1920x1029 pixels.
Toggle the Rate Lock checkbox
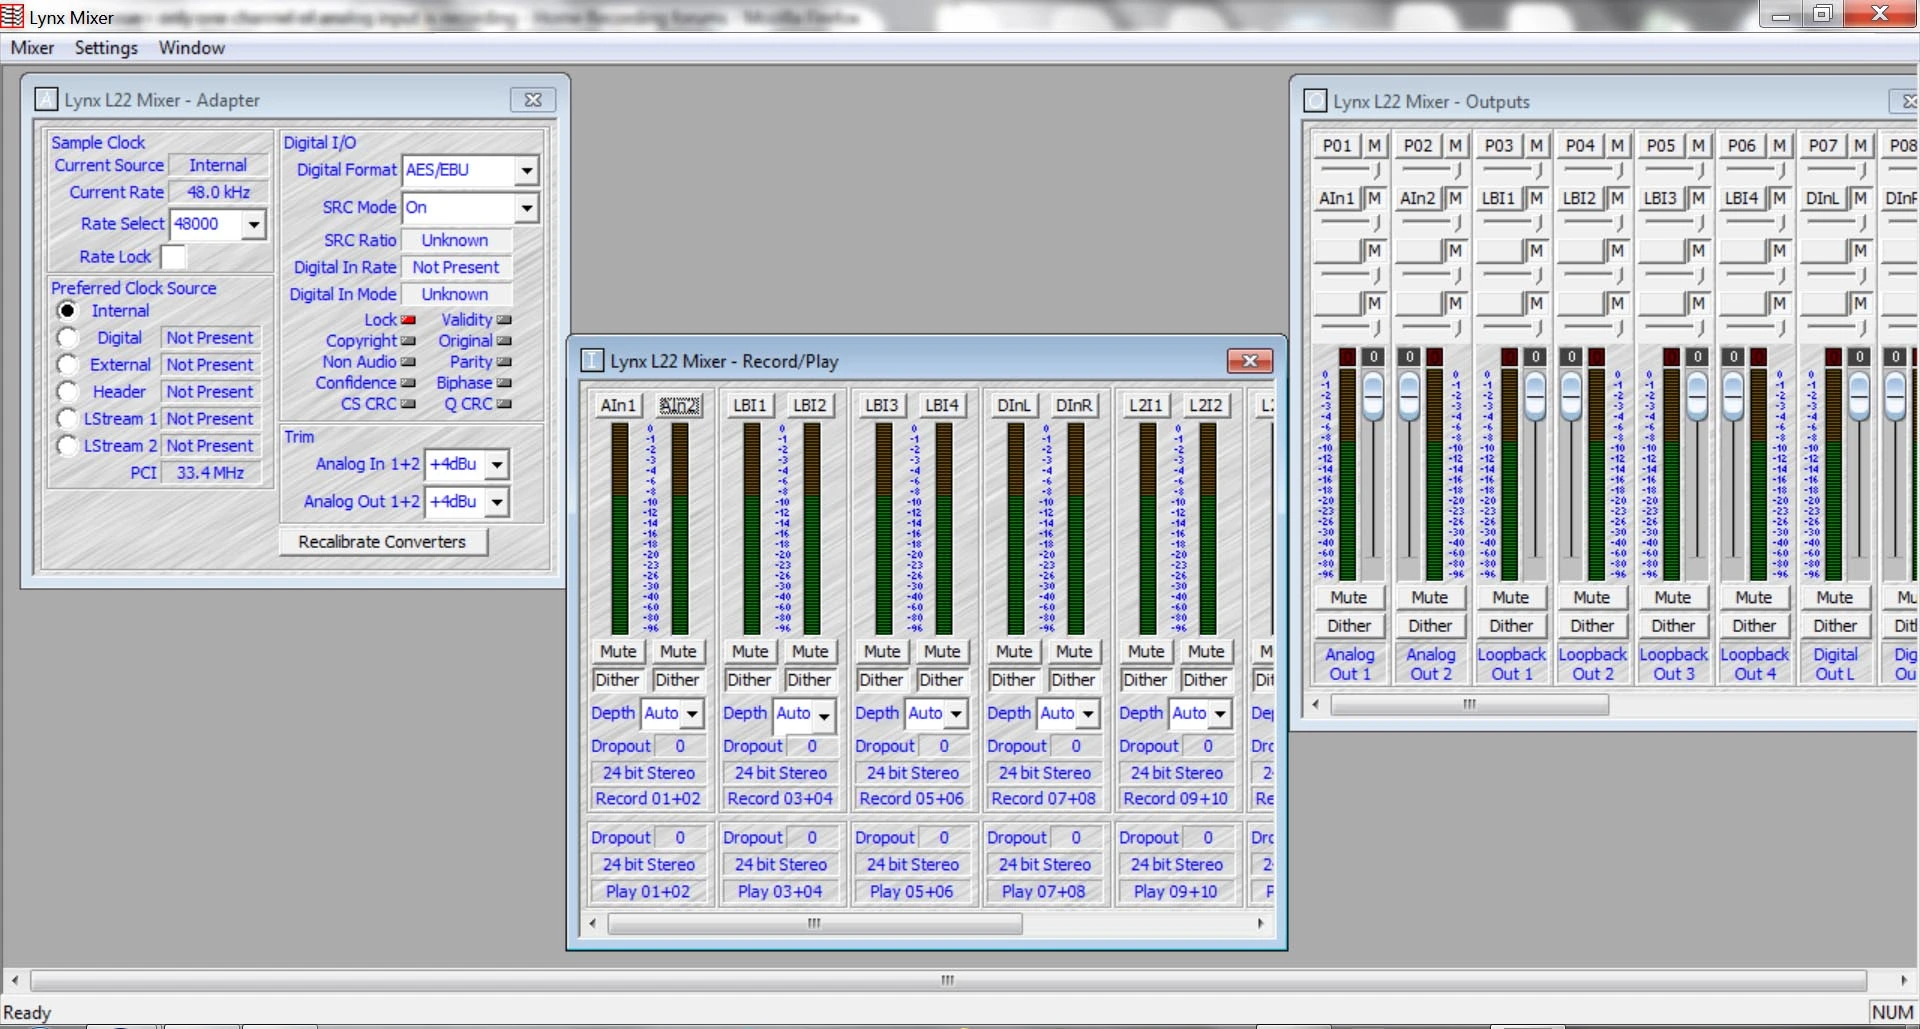[173, 257]
